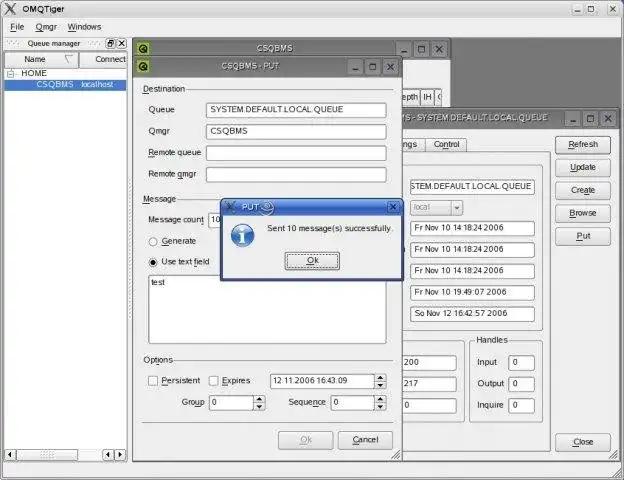The image size is (624, 480).
Task: Click the expiry date time field
Action: point(322,381)
